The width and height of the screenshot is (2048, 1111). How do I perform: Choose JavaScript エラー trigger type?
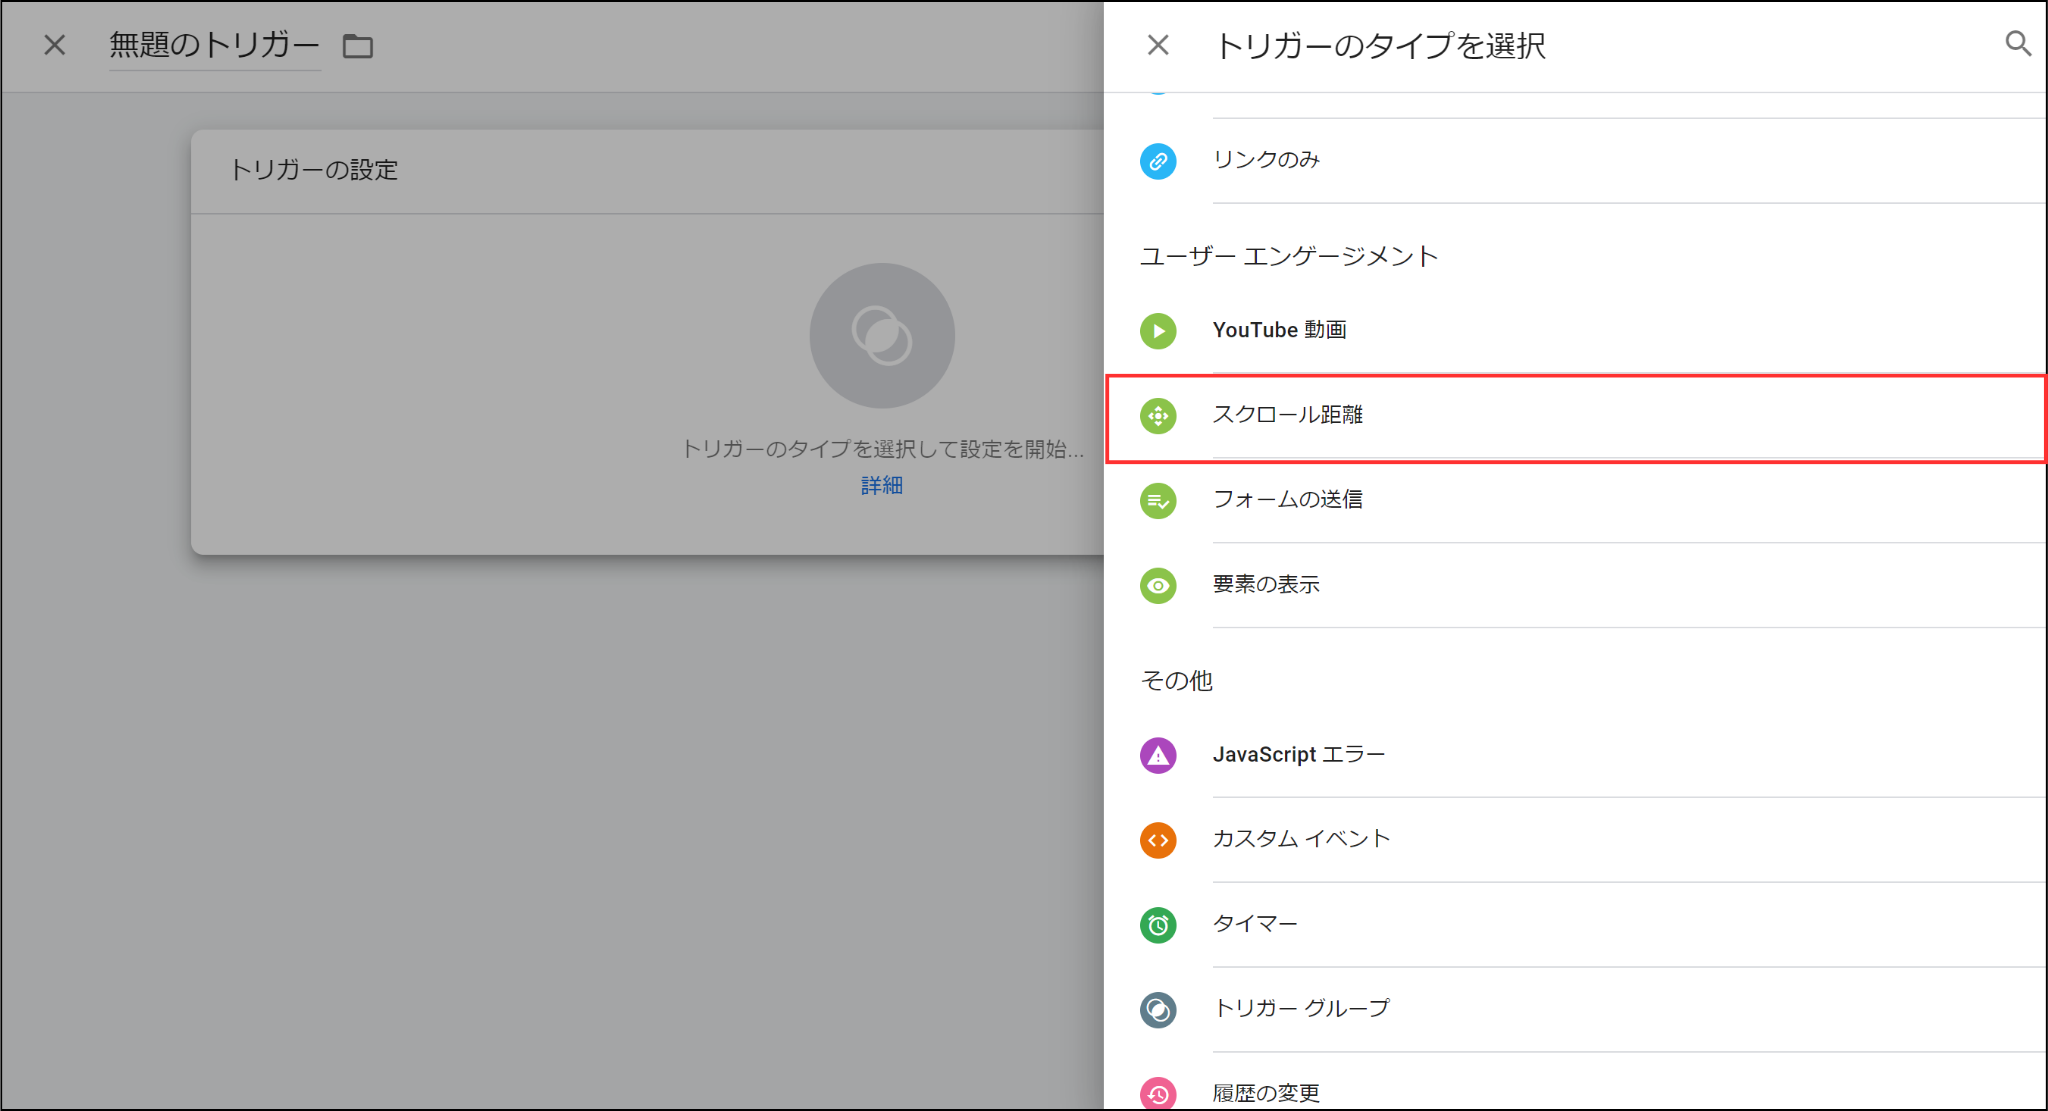(x=1576, y=756)
